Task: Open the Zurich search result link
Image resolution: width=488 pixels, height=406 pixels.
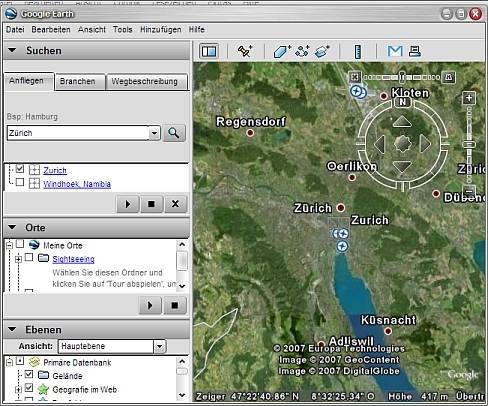Action: pos(55,170)
